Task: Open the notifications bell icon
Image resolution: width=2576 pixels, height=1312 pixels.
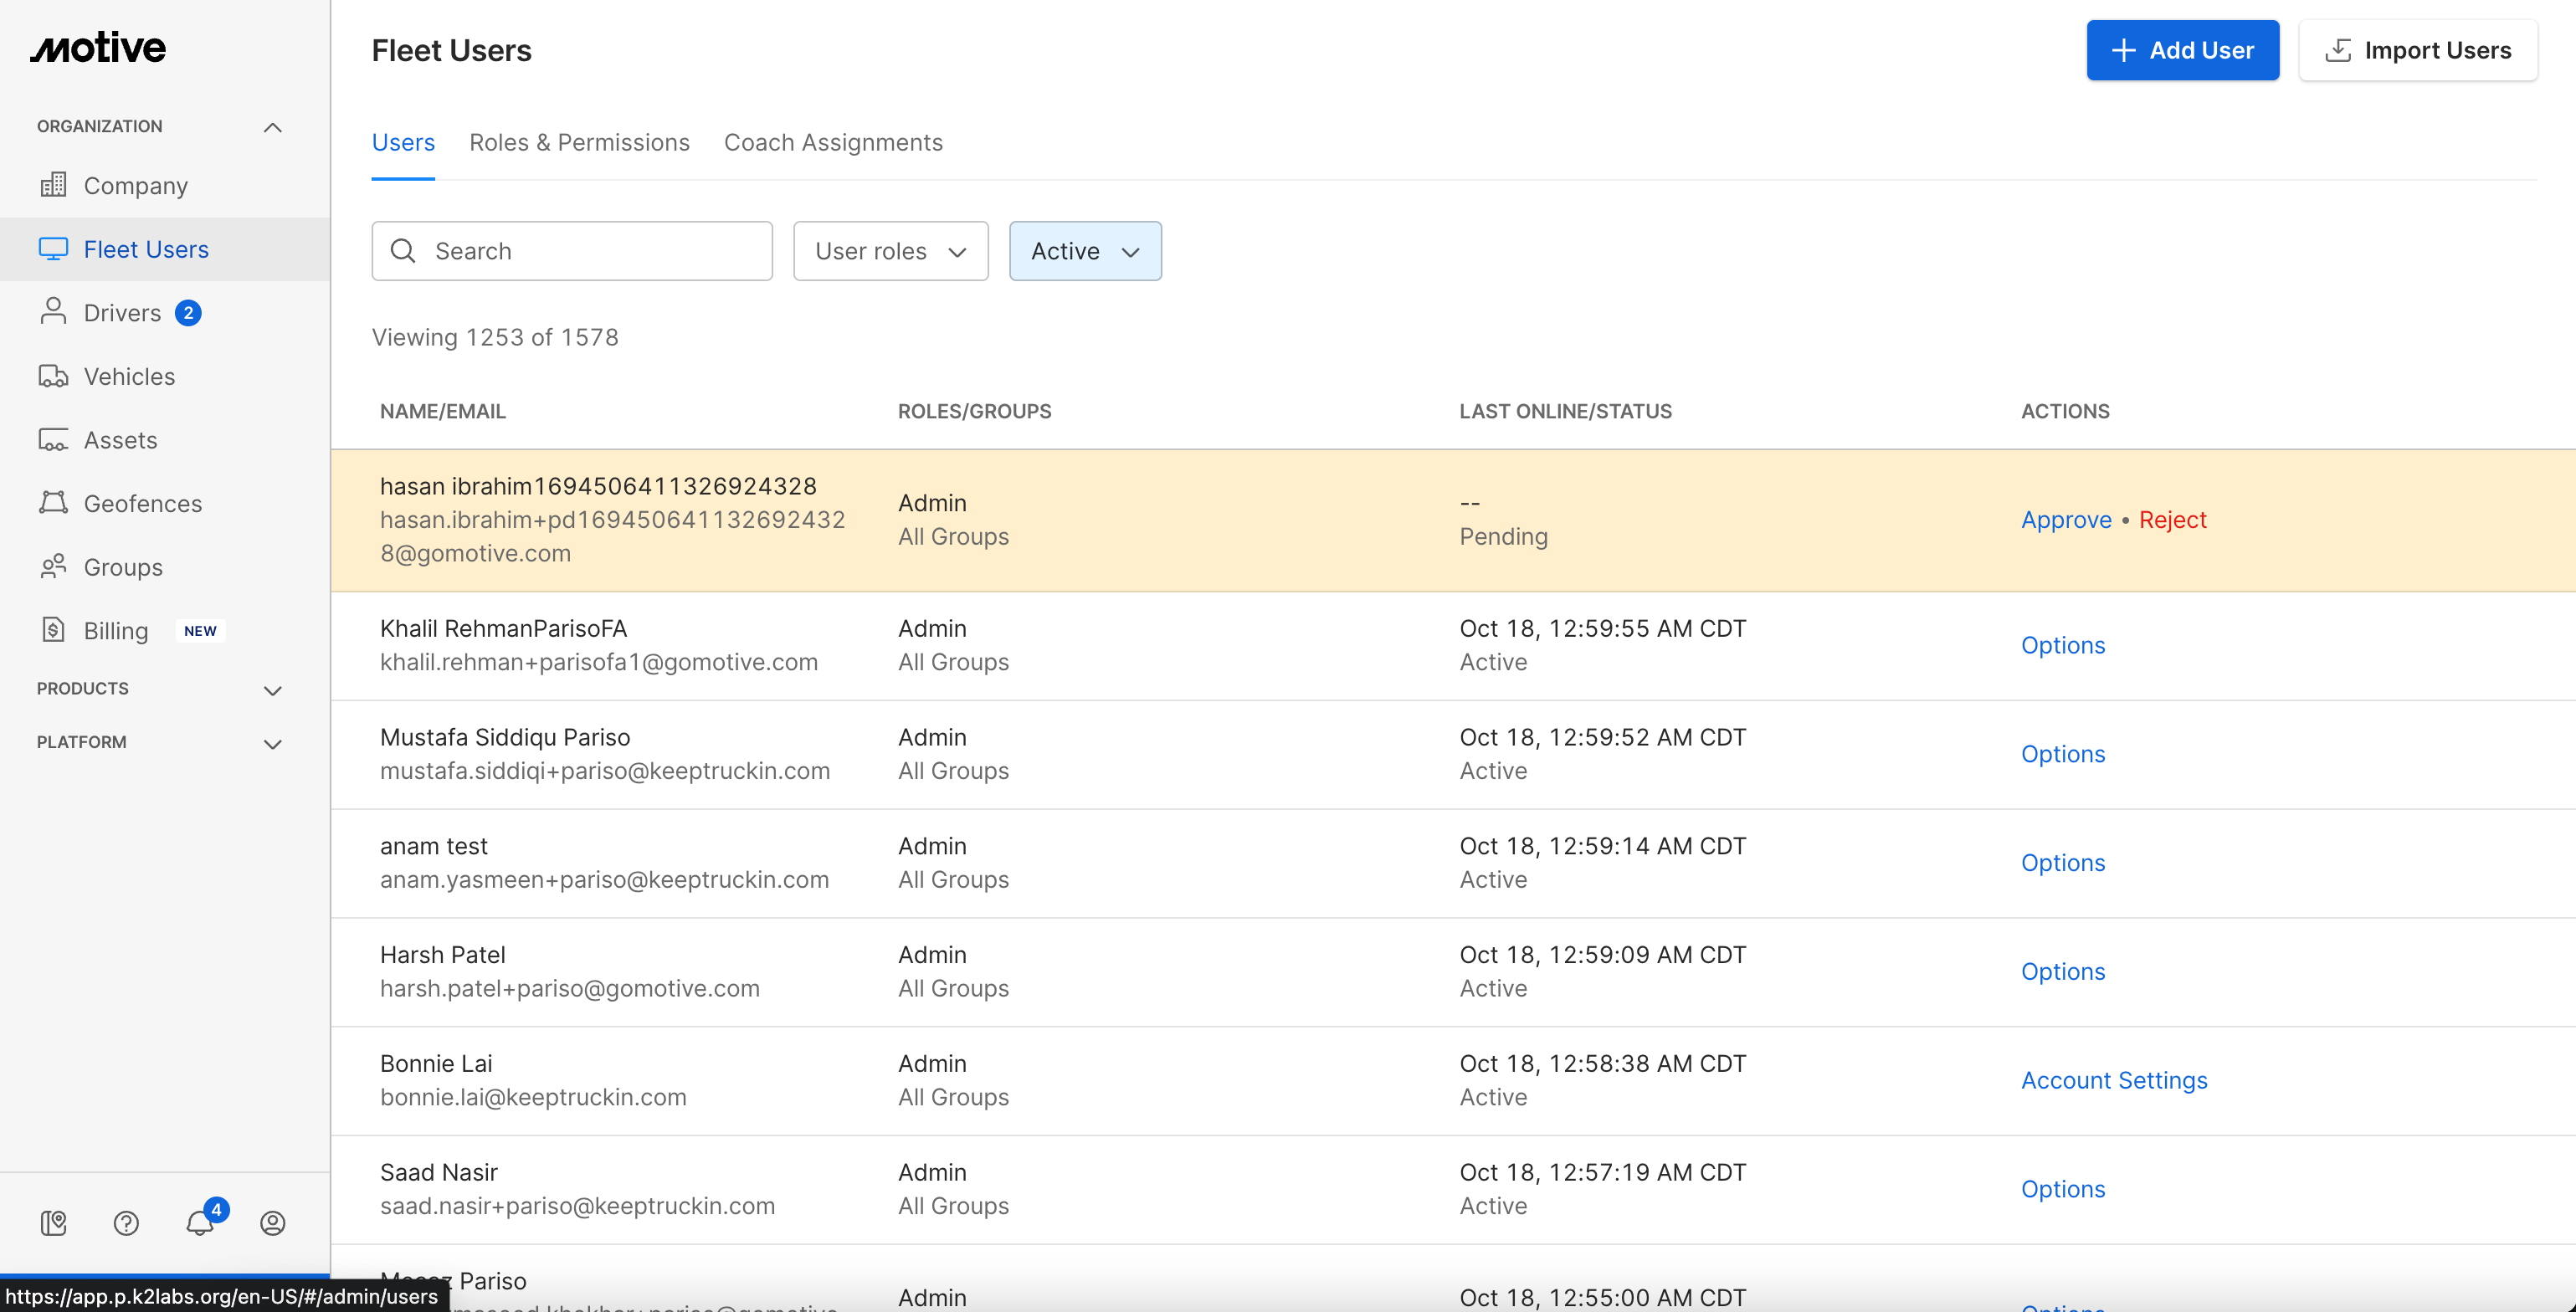Action: [x=200, y=1222]
